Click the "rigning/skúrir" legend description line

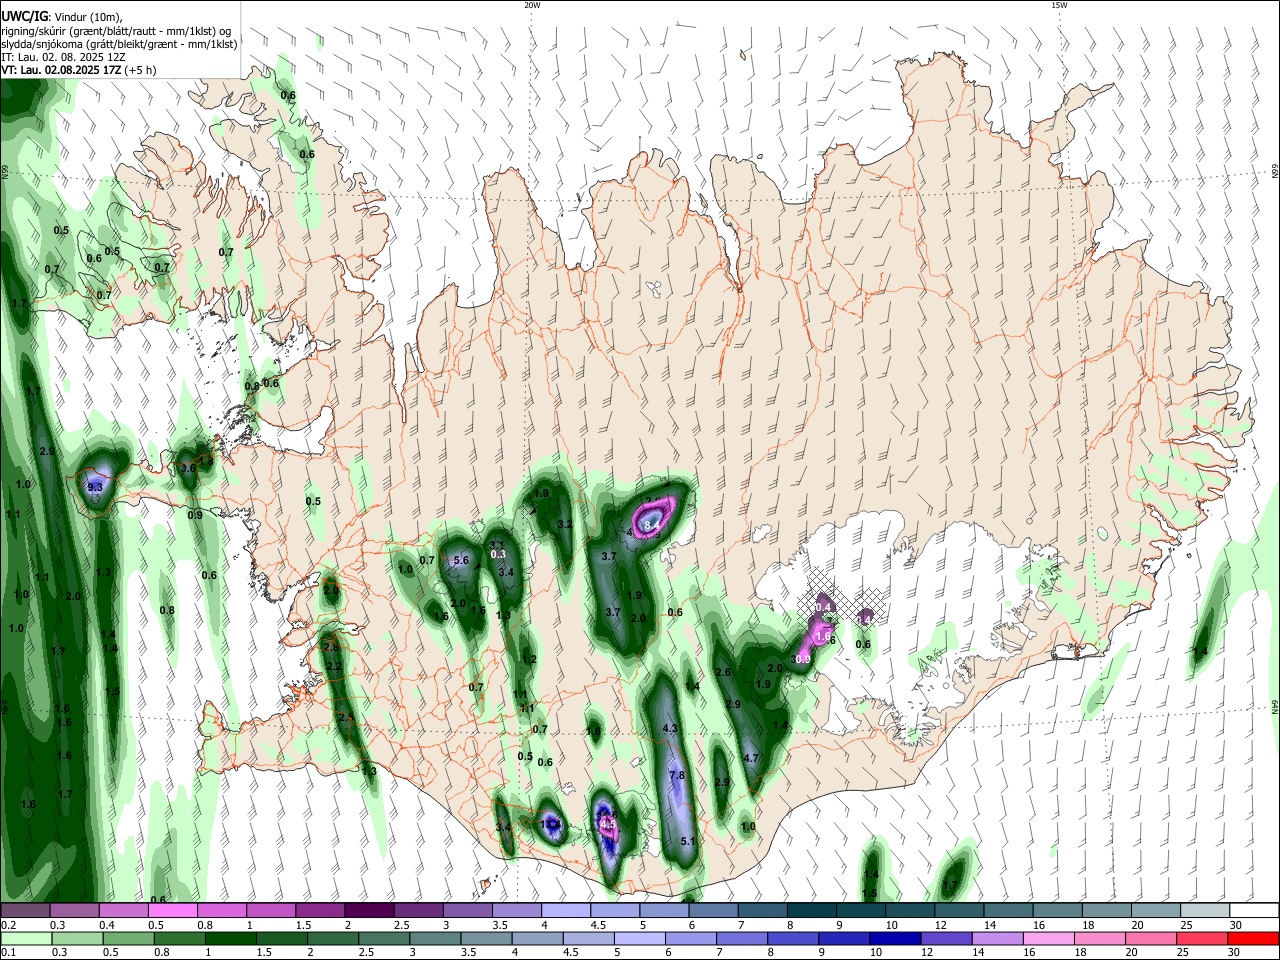coord(116,31)
